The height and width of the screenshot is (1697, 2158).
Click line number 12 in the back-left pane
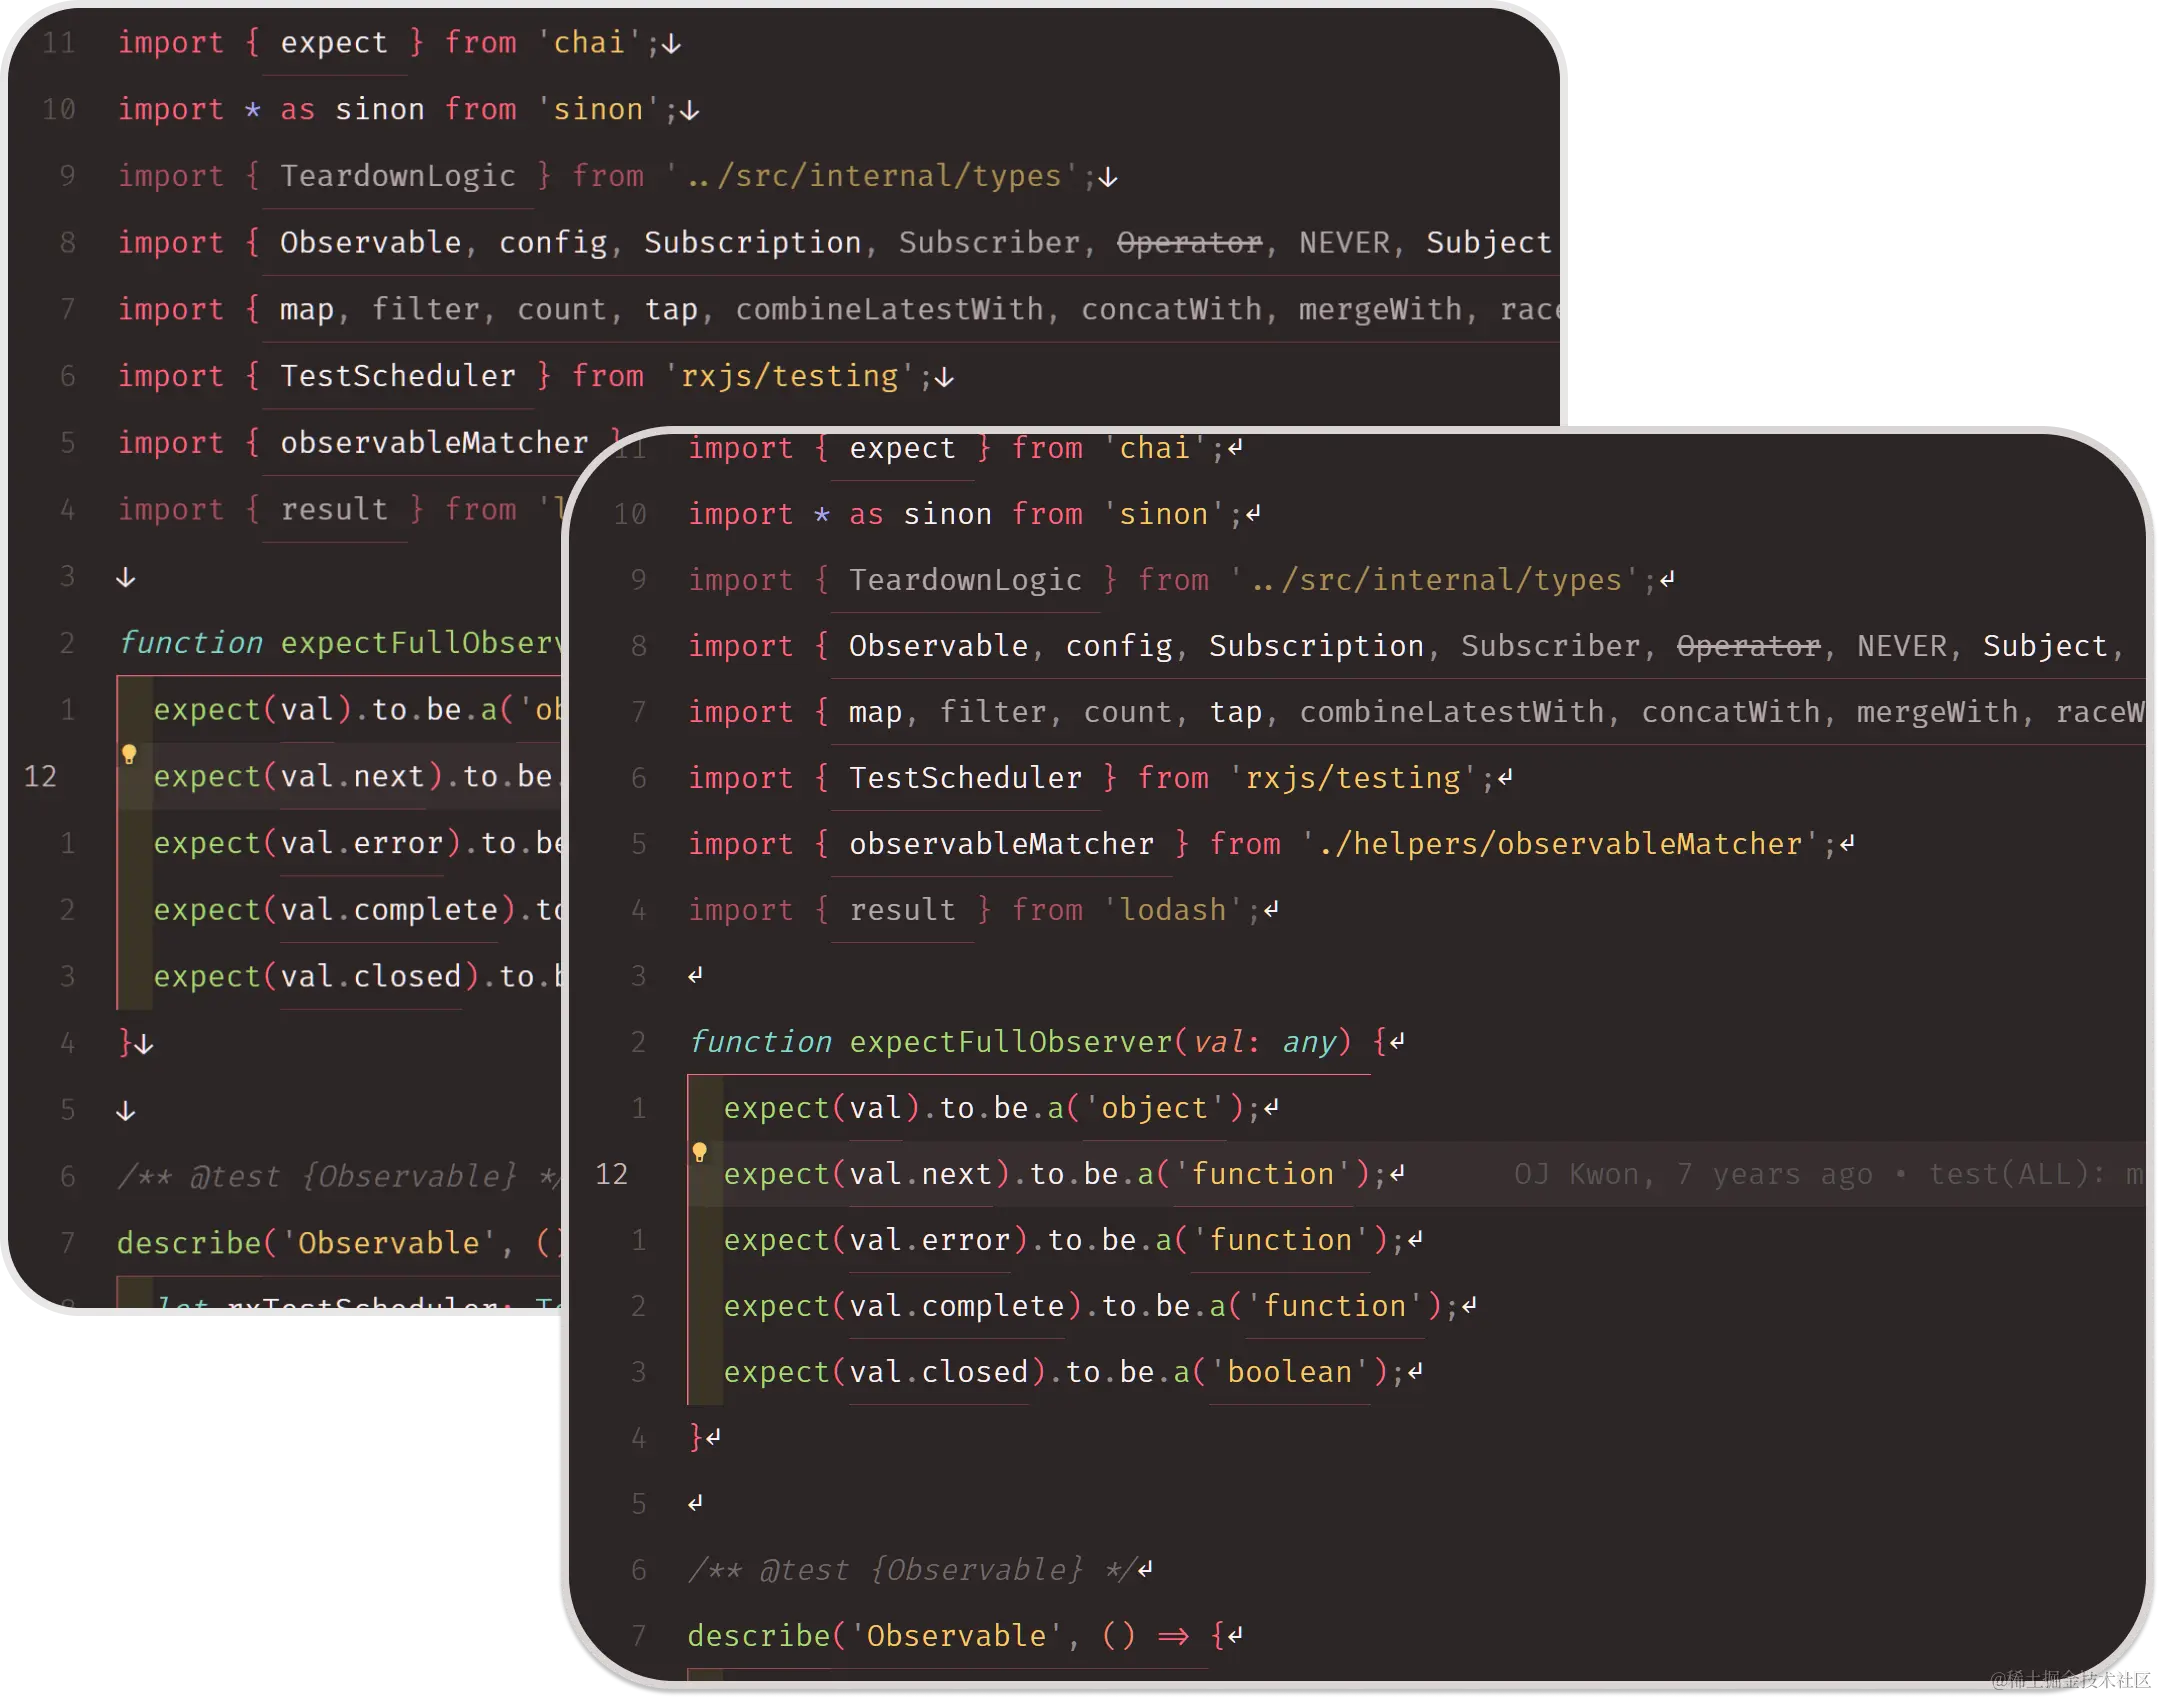40,776
